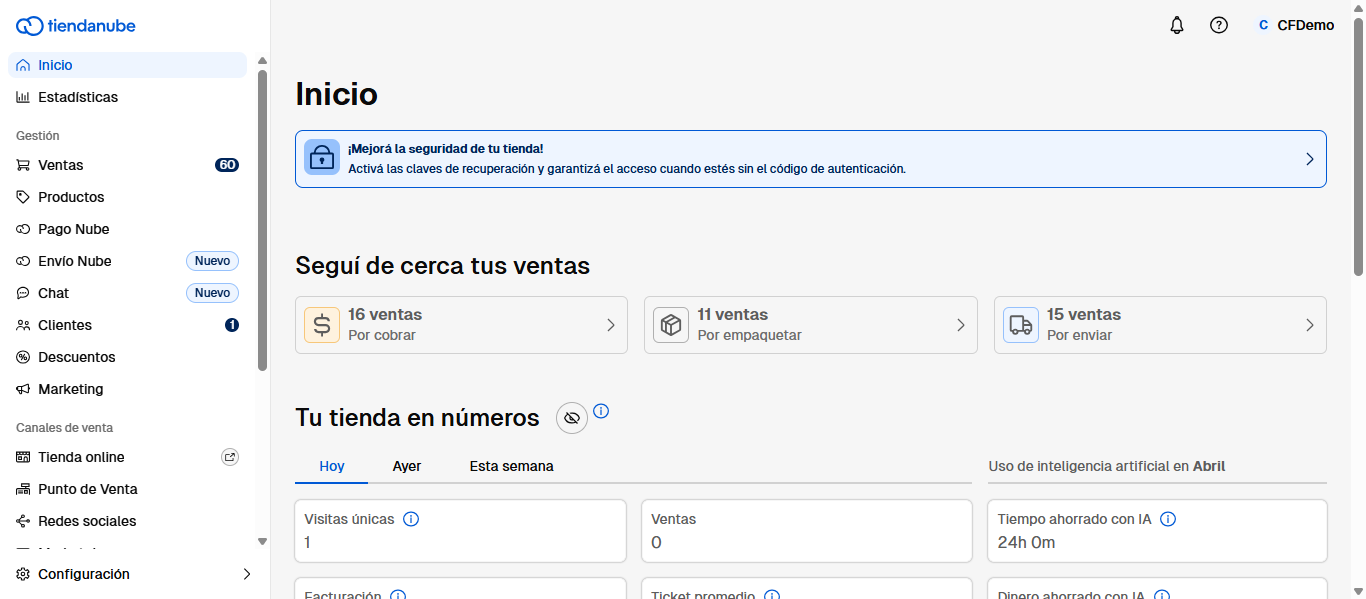
Task: Click the info icon next to the hide numbers button
Action: (x=601, y=411)
